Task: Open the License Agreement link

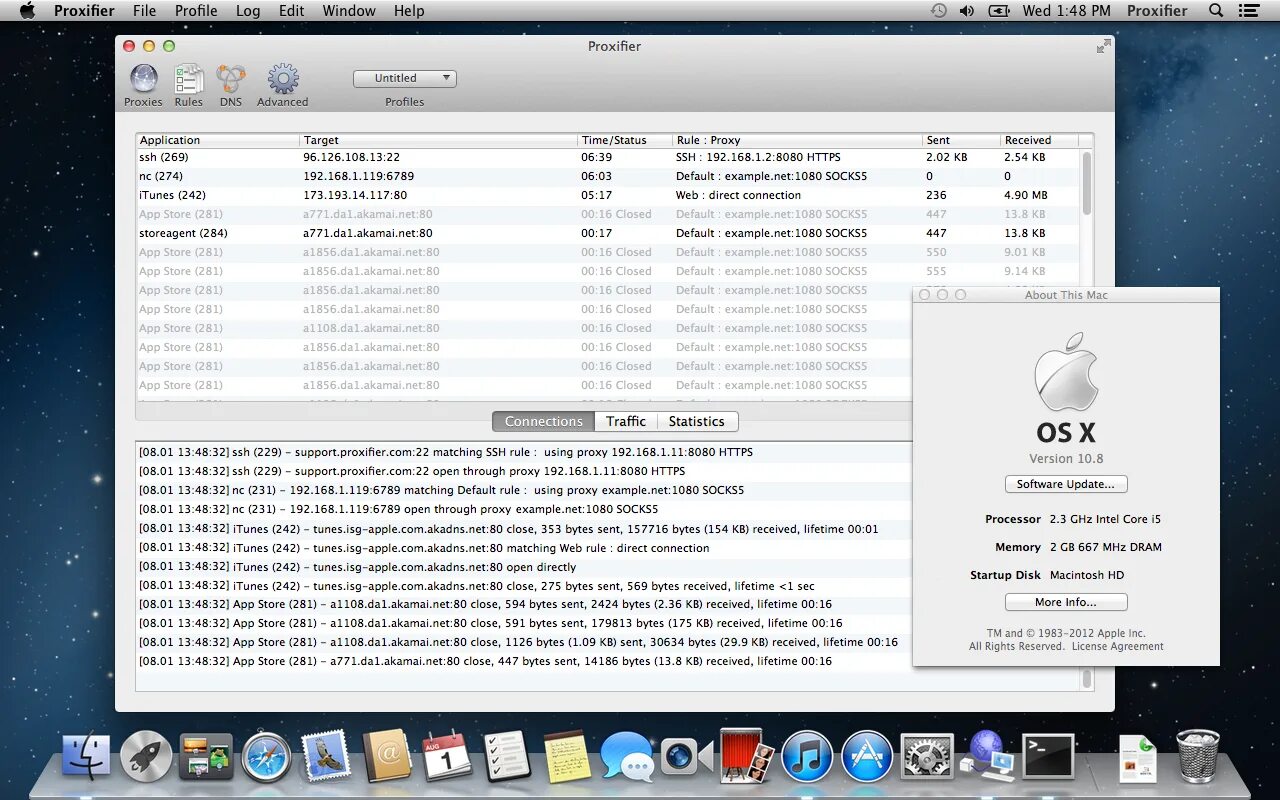Action: pos(1118,647)
